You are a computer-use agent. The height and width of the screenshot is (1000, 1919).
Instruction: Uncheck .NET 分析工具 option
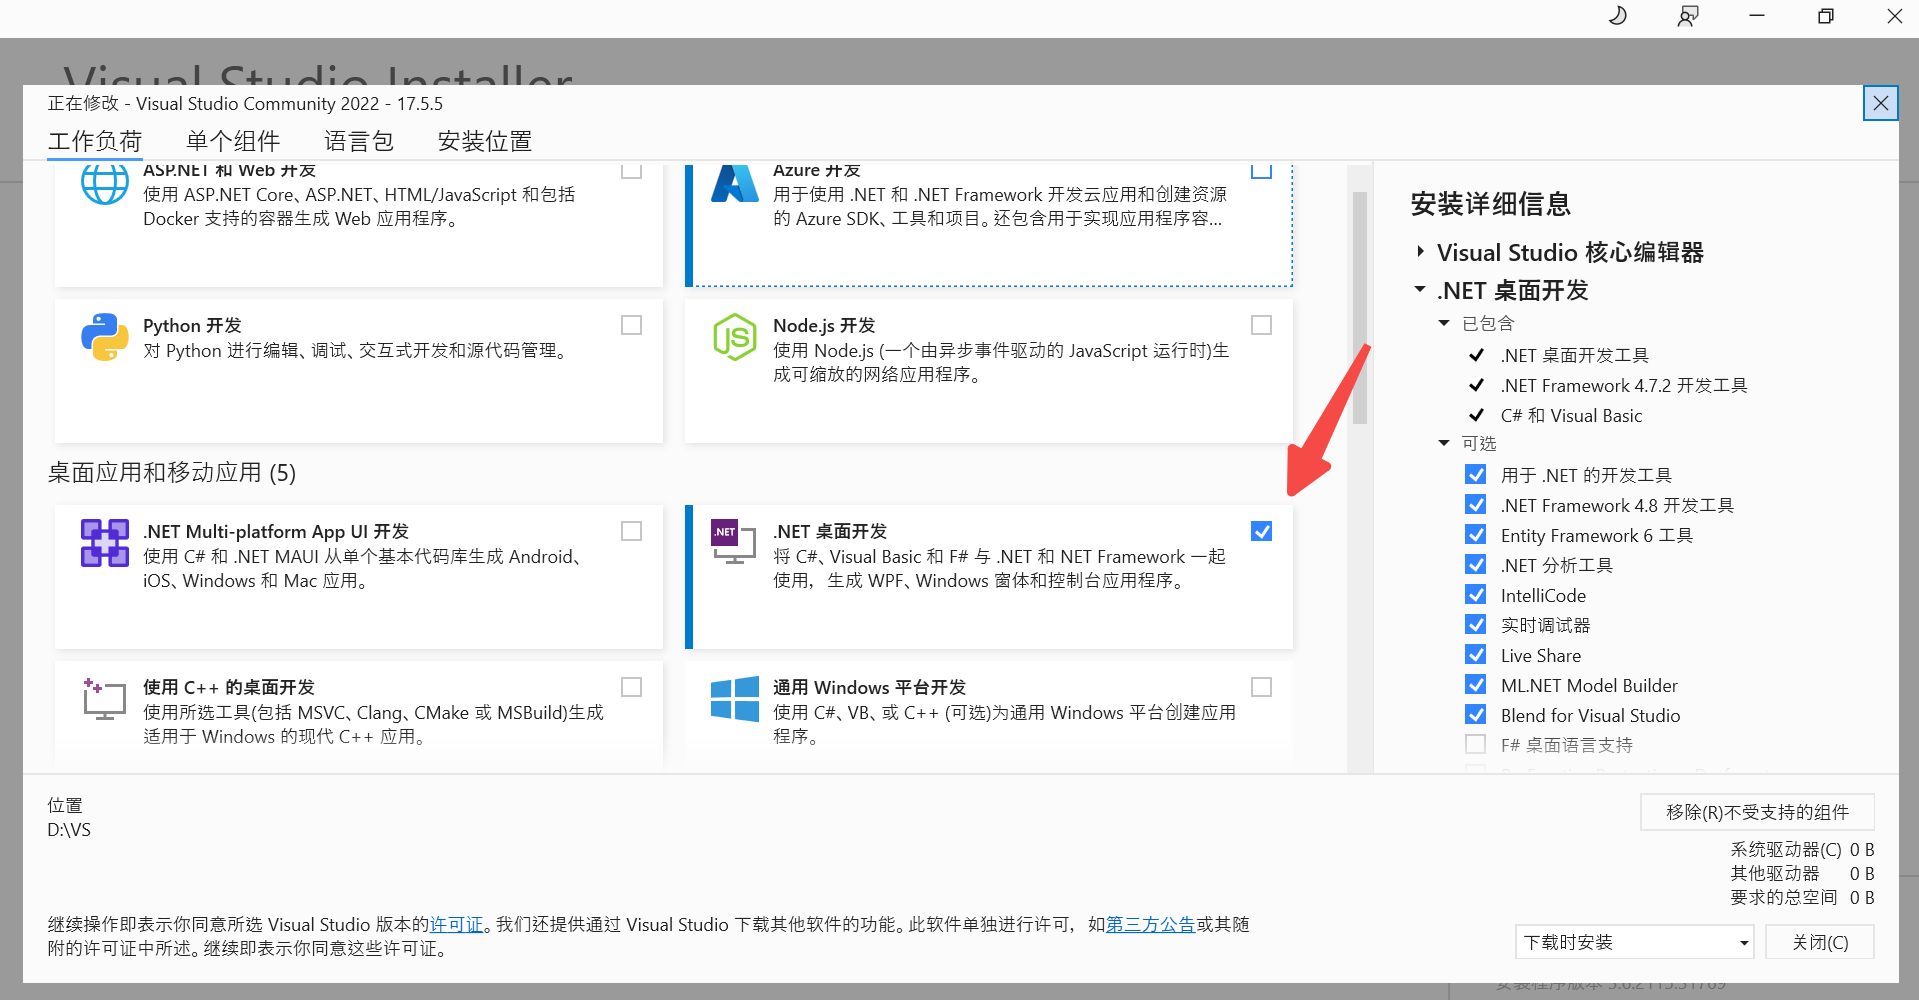pos(1475,564)
